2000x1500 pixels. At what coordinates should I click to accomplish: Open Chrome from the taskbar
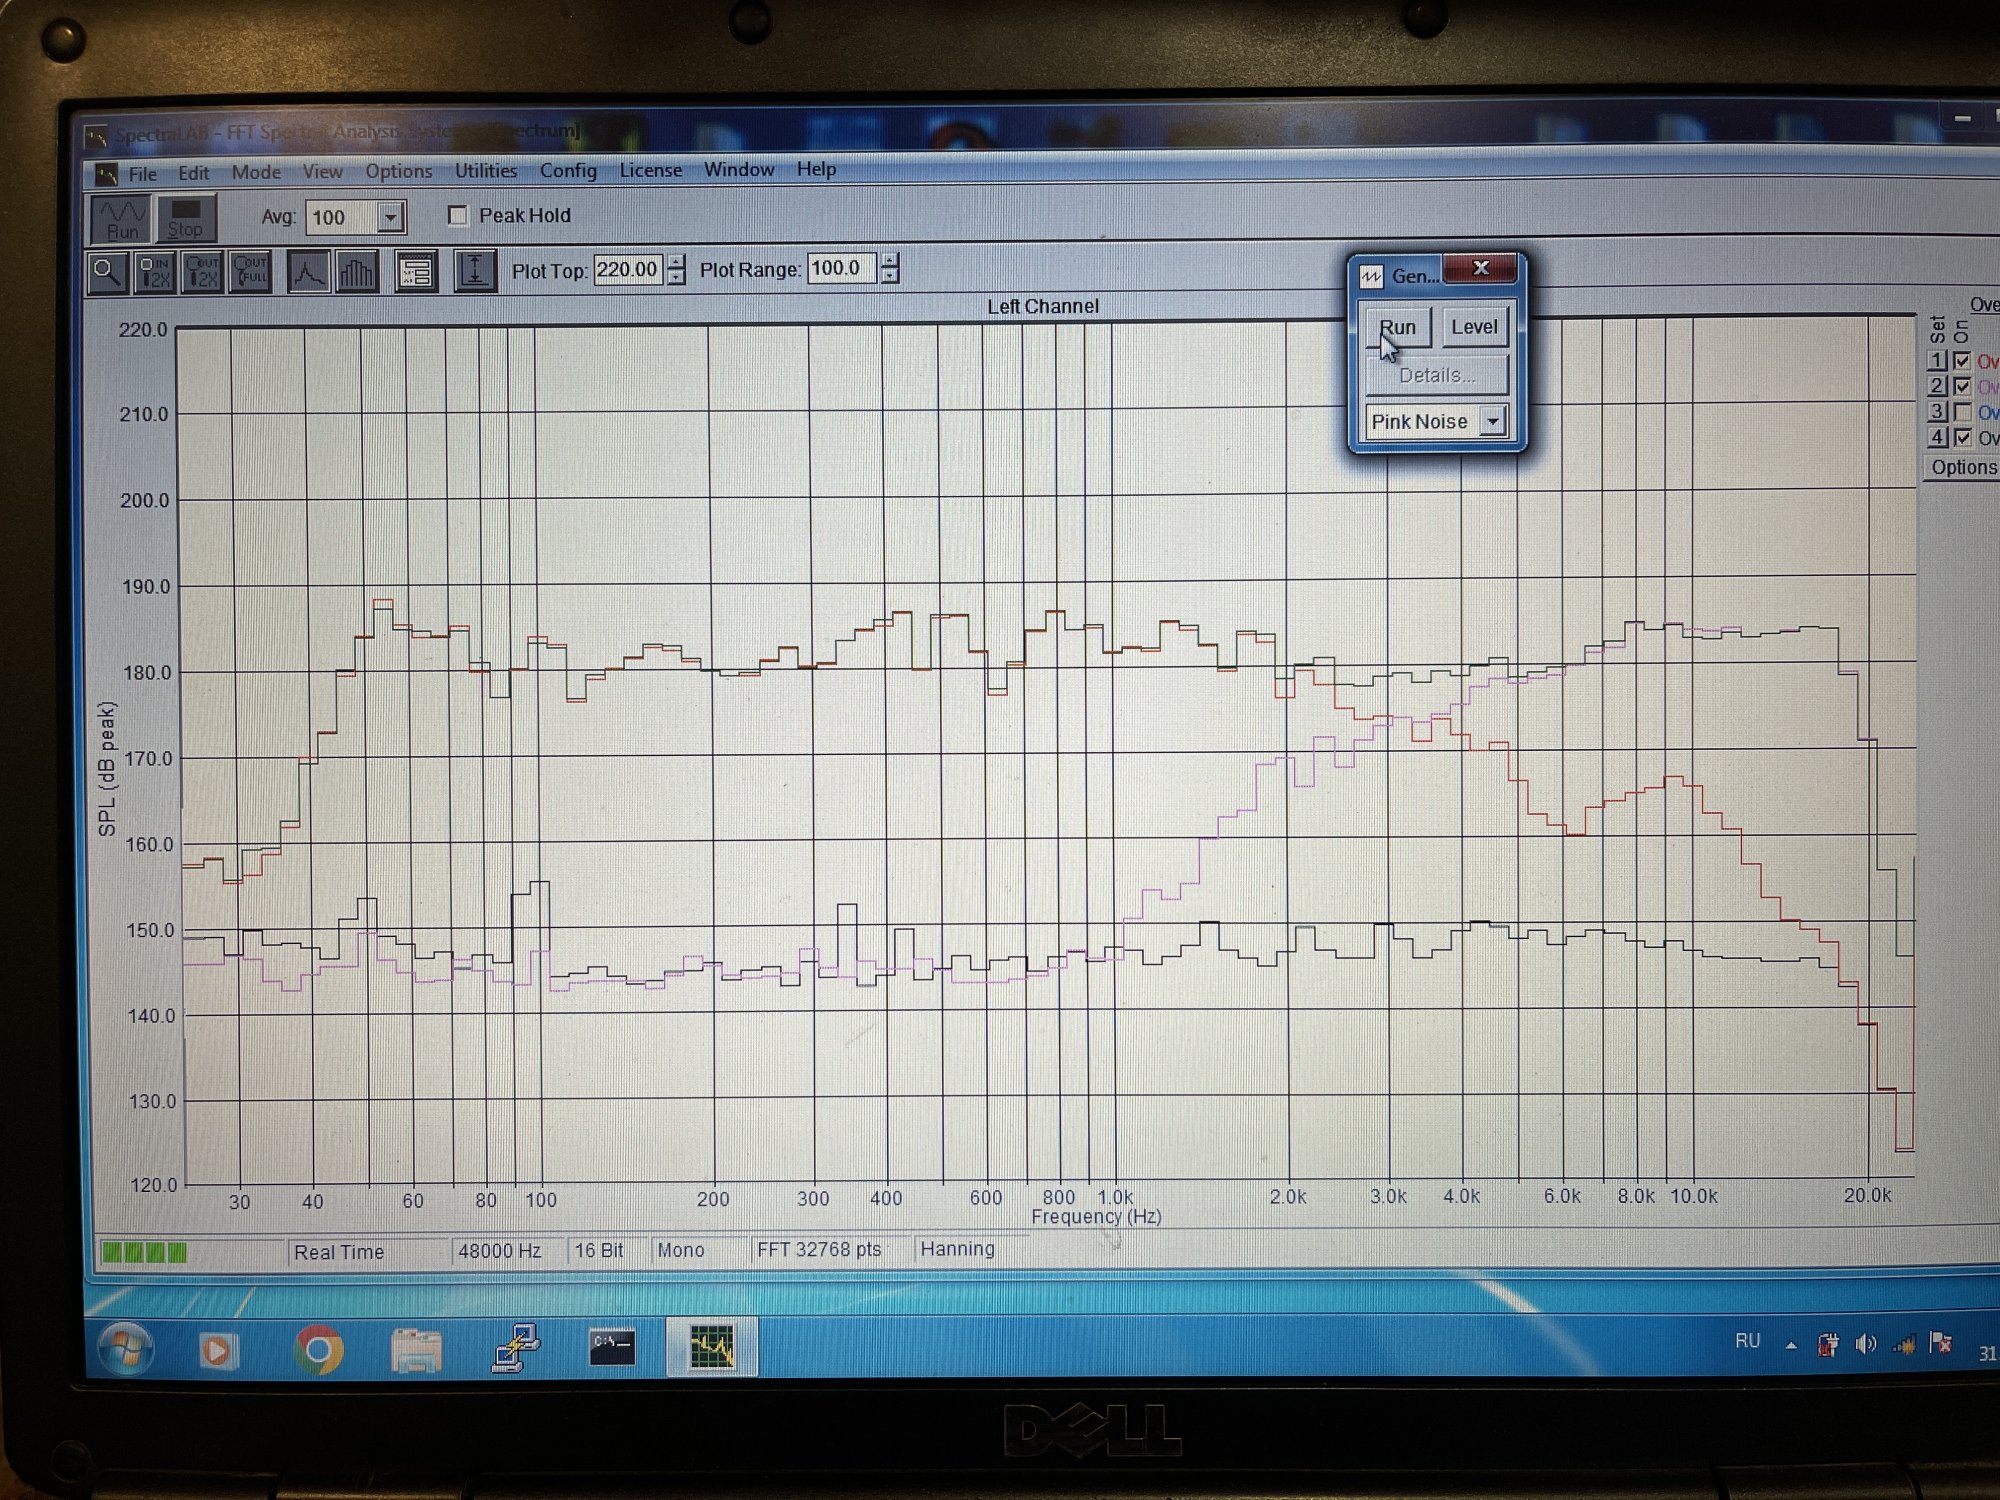coord(319,1350)
